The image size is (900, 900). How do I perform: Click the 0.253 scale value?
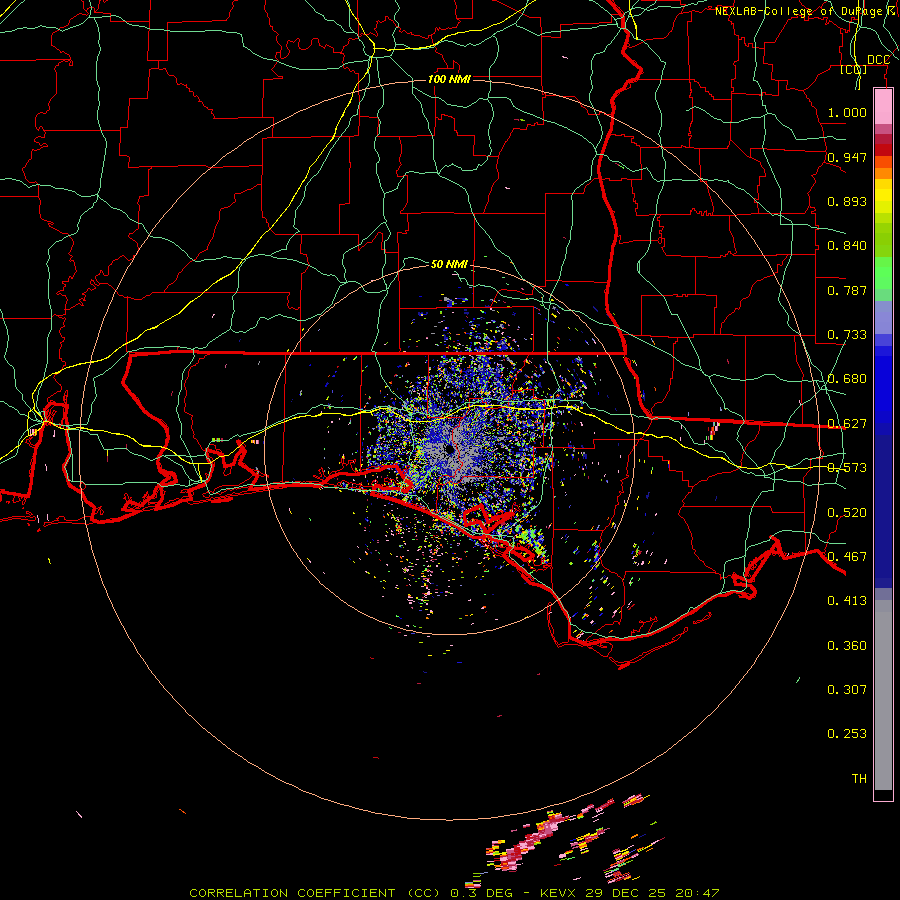click(x=847, y=734)
